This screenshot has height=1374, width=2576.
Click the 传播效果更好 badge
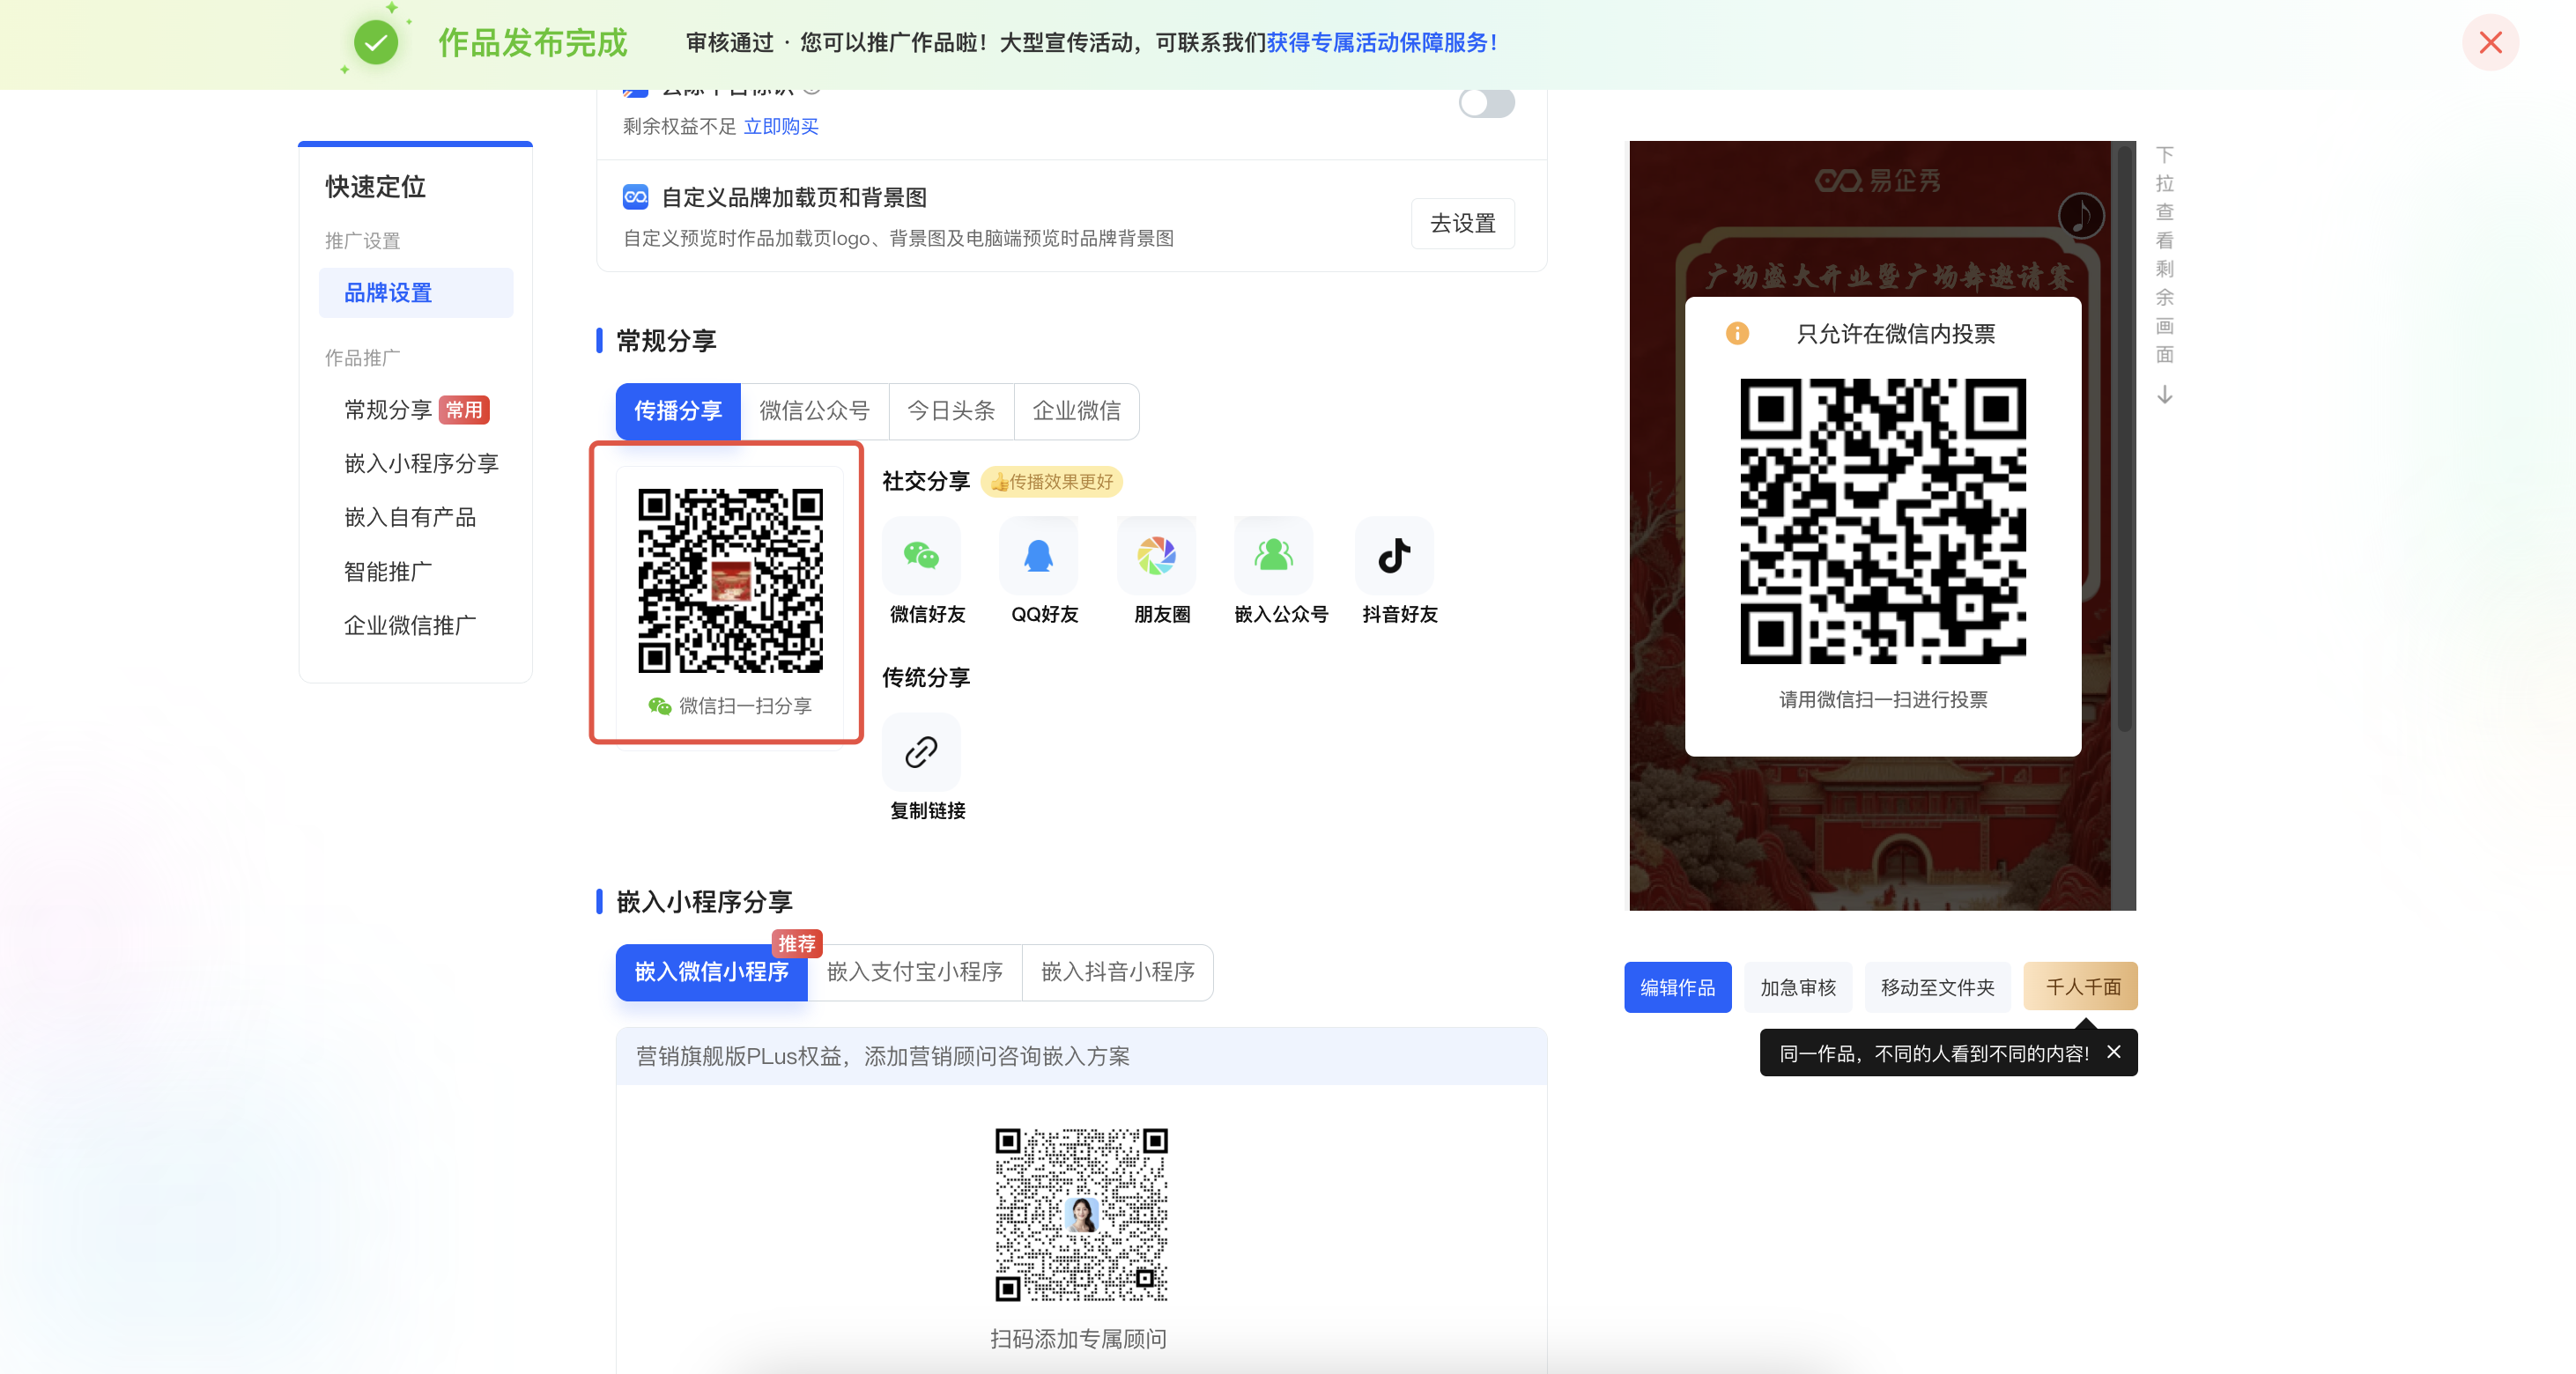[1052, 482]
